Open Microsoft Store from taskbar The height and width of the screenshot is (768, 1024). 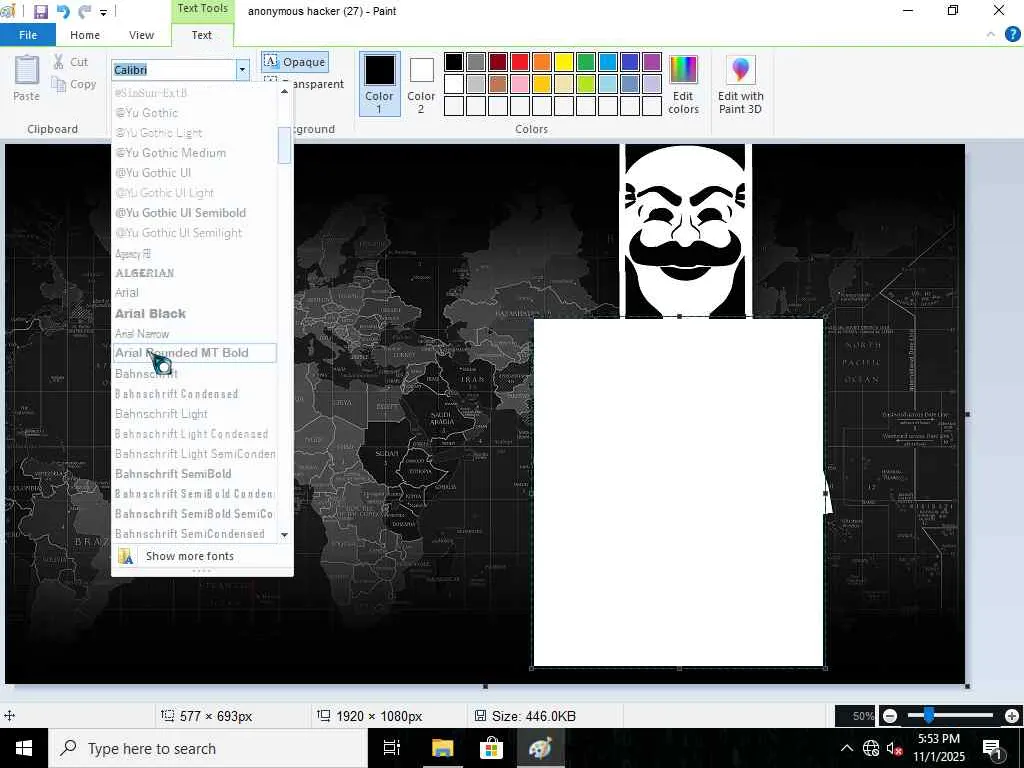coord(491,748)
